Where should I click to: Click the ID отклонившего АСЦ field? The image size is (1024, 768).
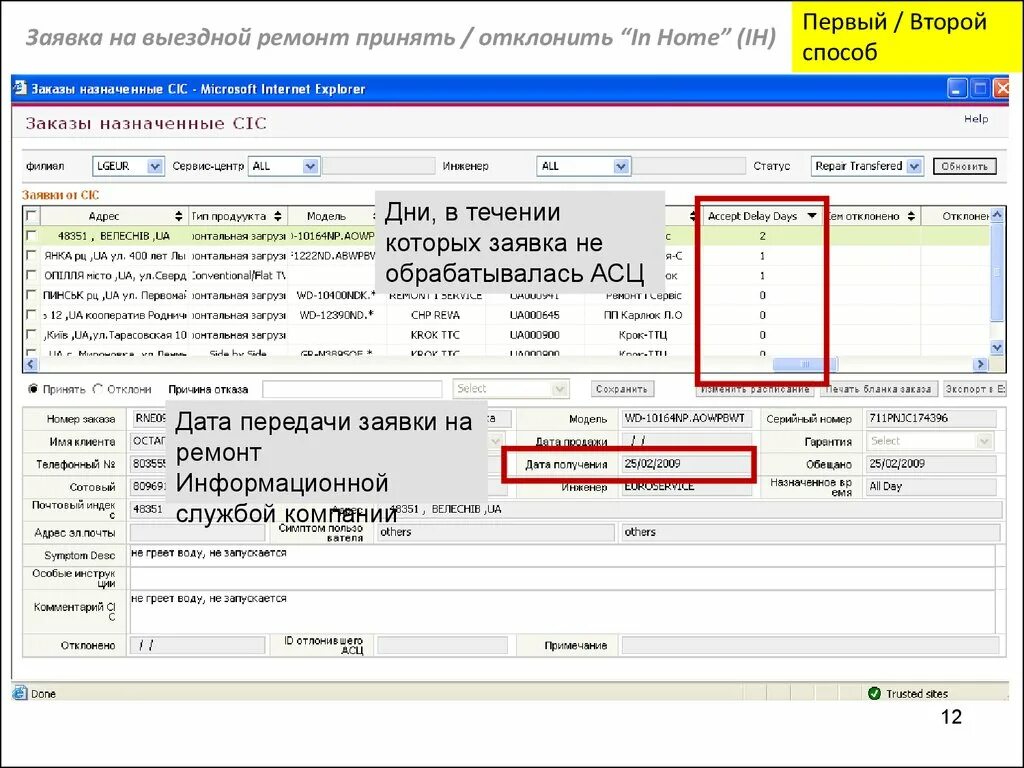442,645
